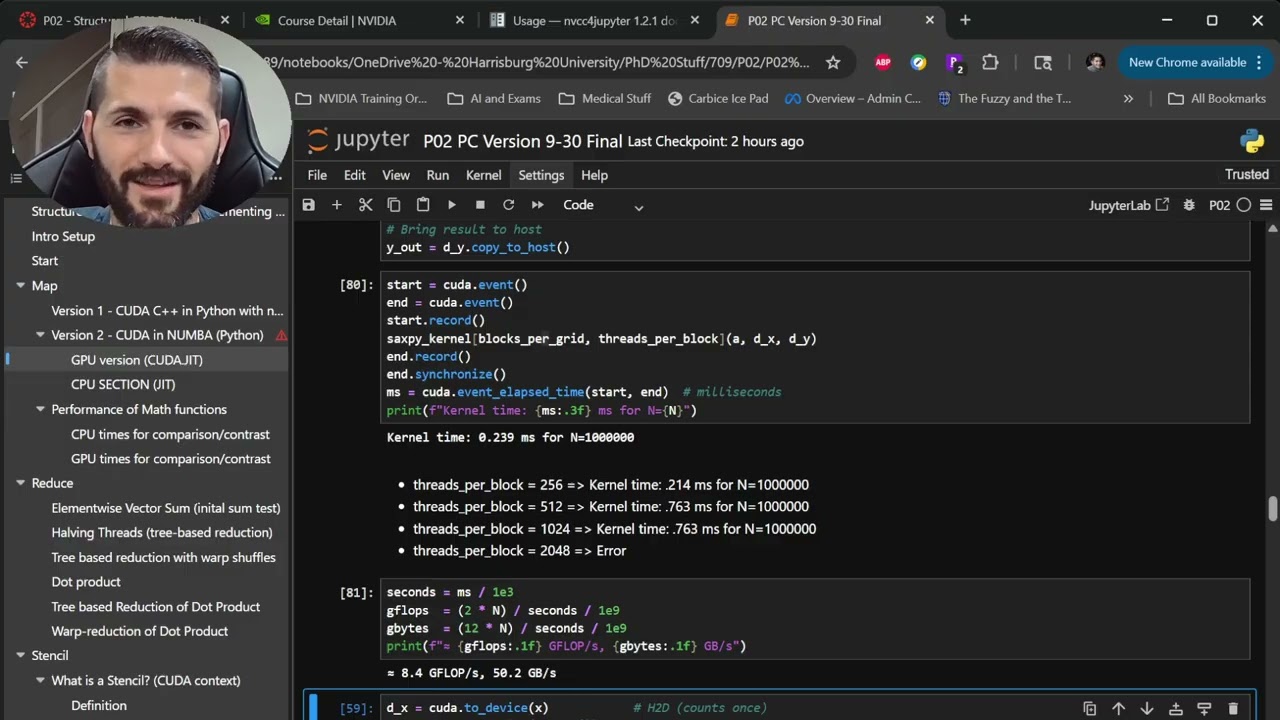Image resolution: width=1280 pixels, height=720 pixels.
Task: Run the selected cell
Action: tap(452, 205)
